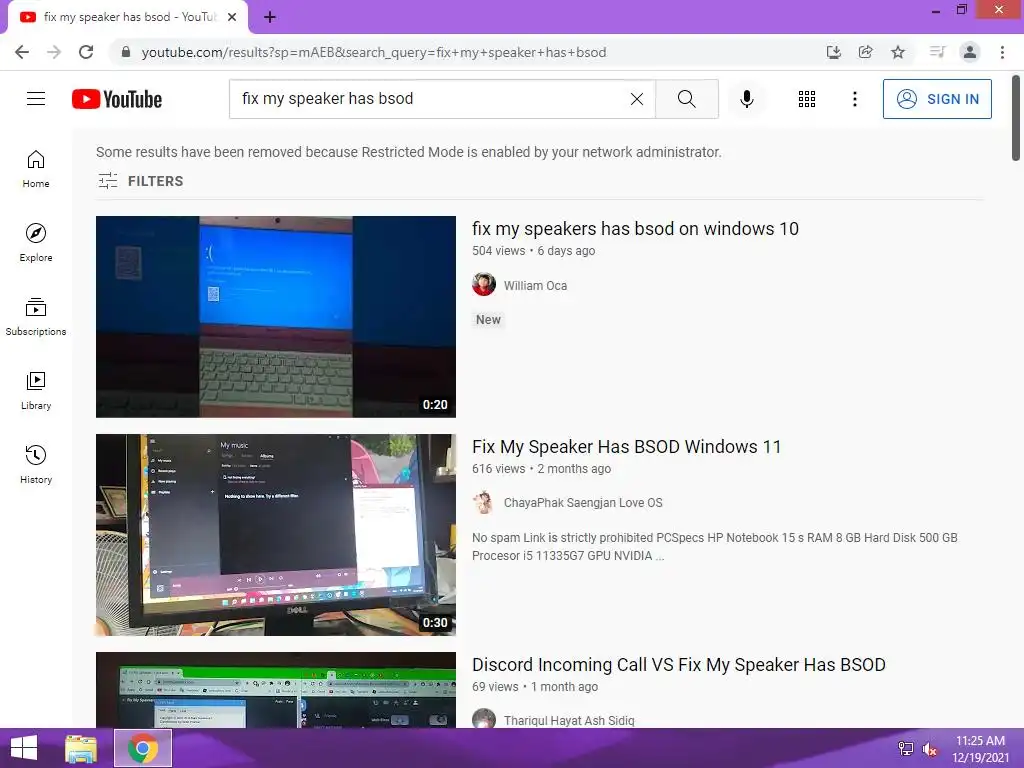Image resolution: width=1024 pixels, height=768 pixels.
Task: Click '69 views • 1 month ago' text
Action: pyautogui.click(x=535, y=687)
